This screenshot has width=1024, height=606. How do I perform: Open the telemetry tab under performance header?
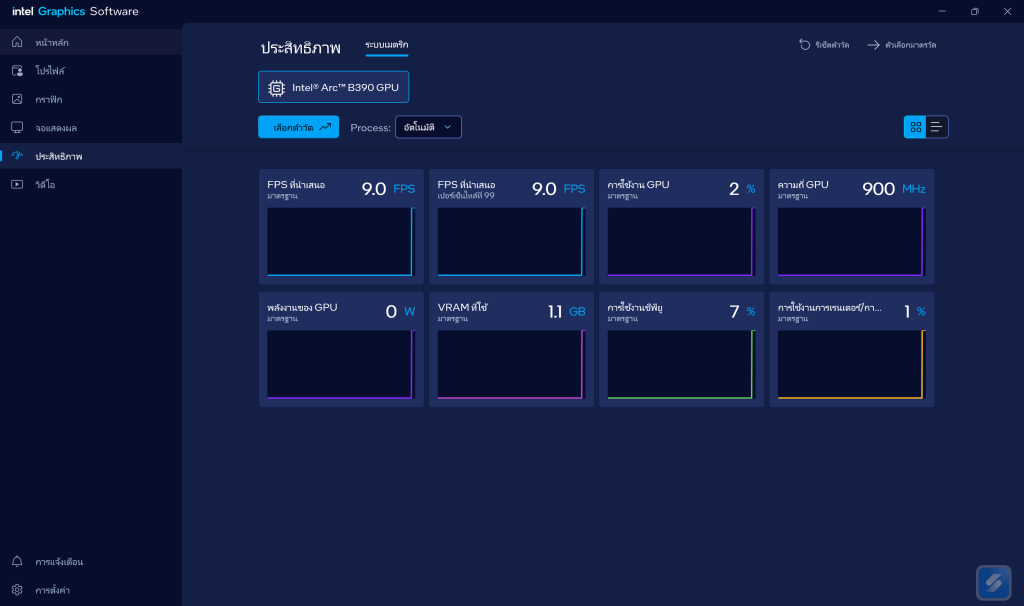point(386,45)
